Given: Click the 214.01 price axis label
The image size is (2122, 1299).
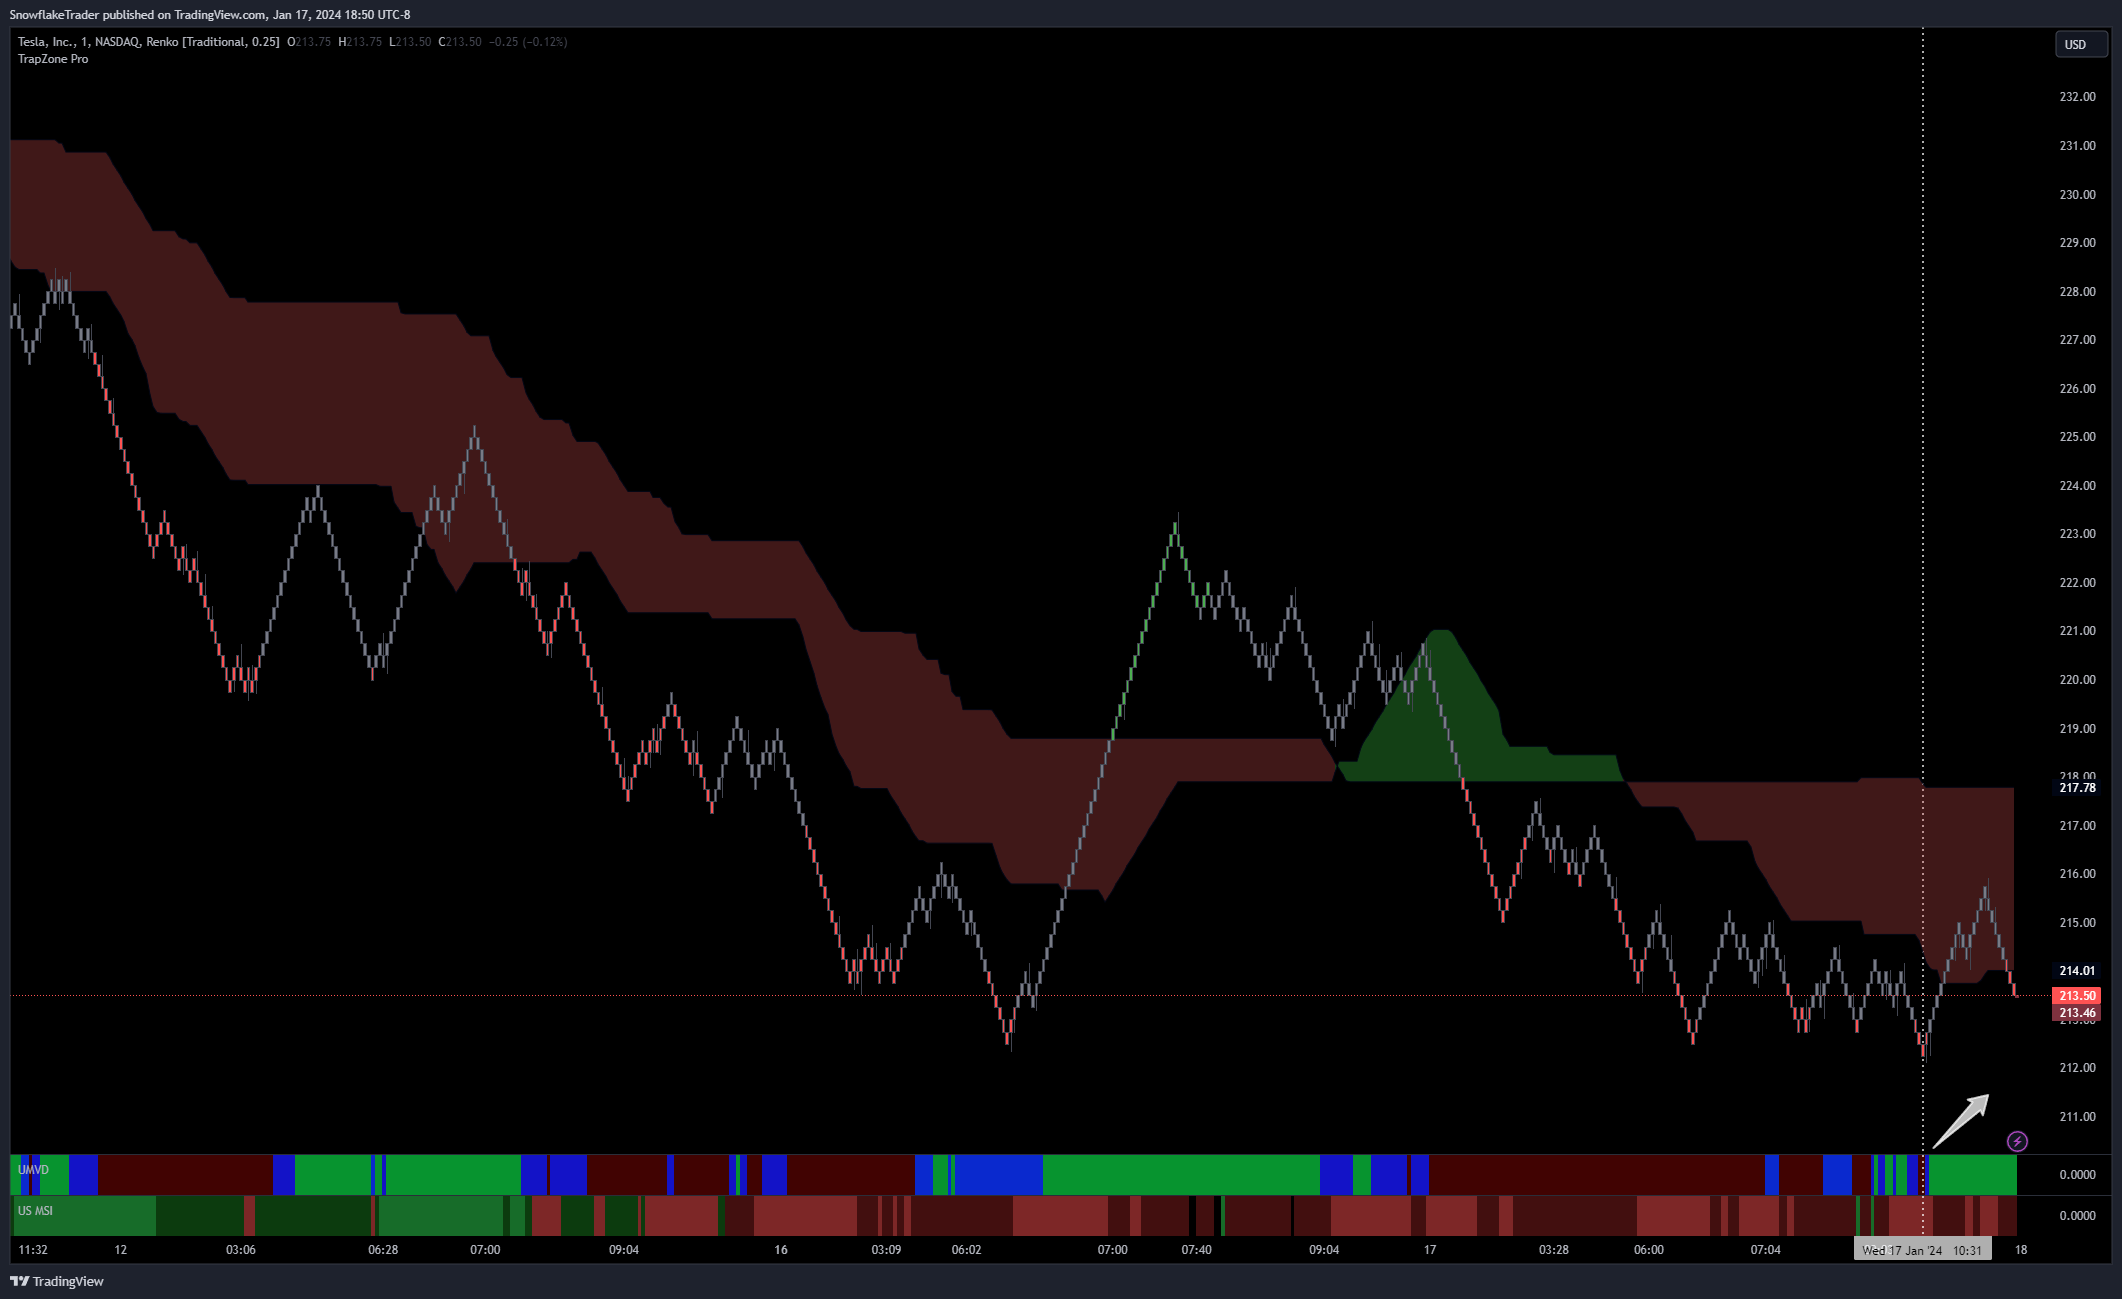Looking at the screenshot, I should point(2077,971).
